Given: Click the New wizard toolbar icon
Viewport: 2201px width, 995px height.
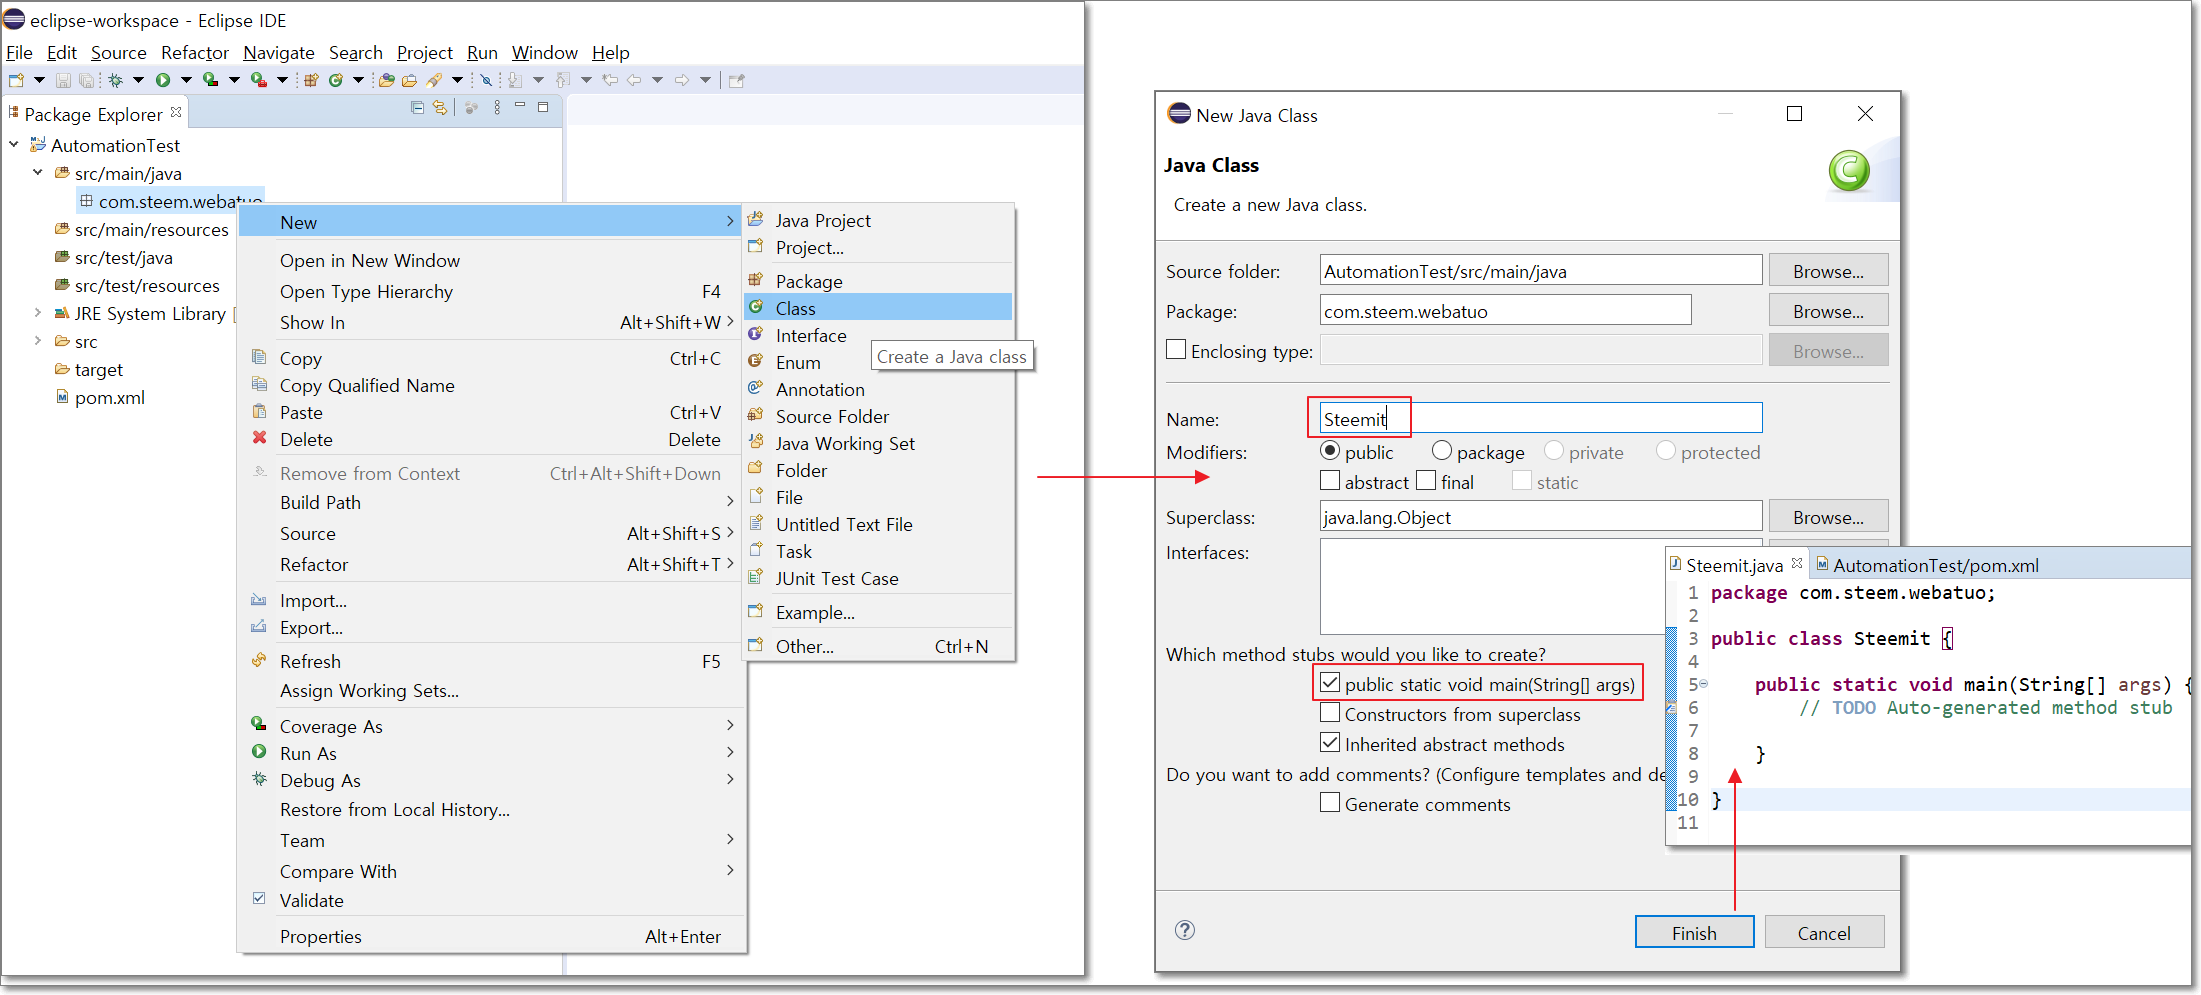Looking at the screenshot, I should (x=16, y=80).
